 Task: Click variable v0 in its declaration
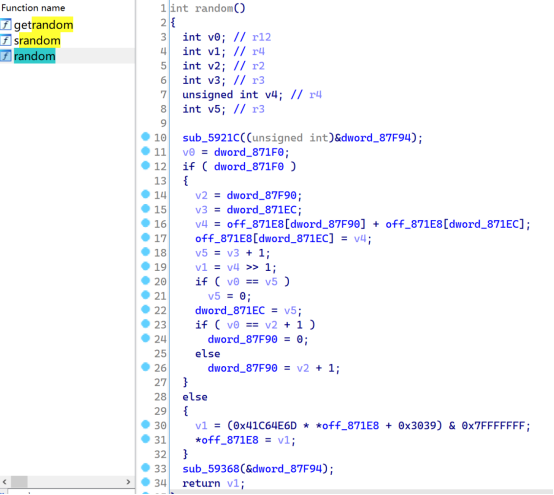[x=214, y=37]
